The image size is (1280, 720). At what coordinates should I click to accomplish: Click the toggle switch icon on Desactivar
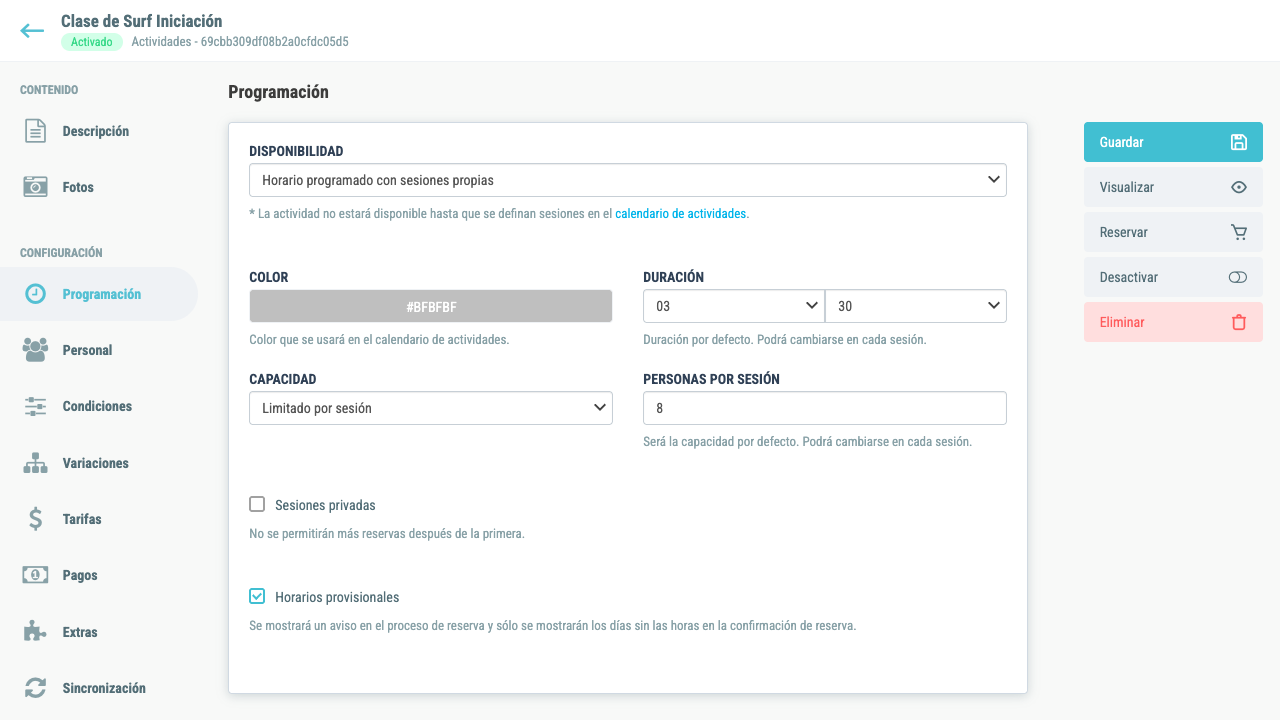(1237, 277)
